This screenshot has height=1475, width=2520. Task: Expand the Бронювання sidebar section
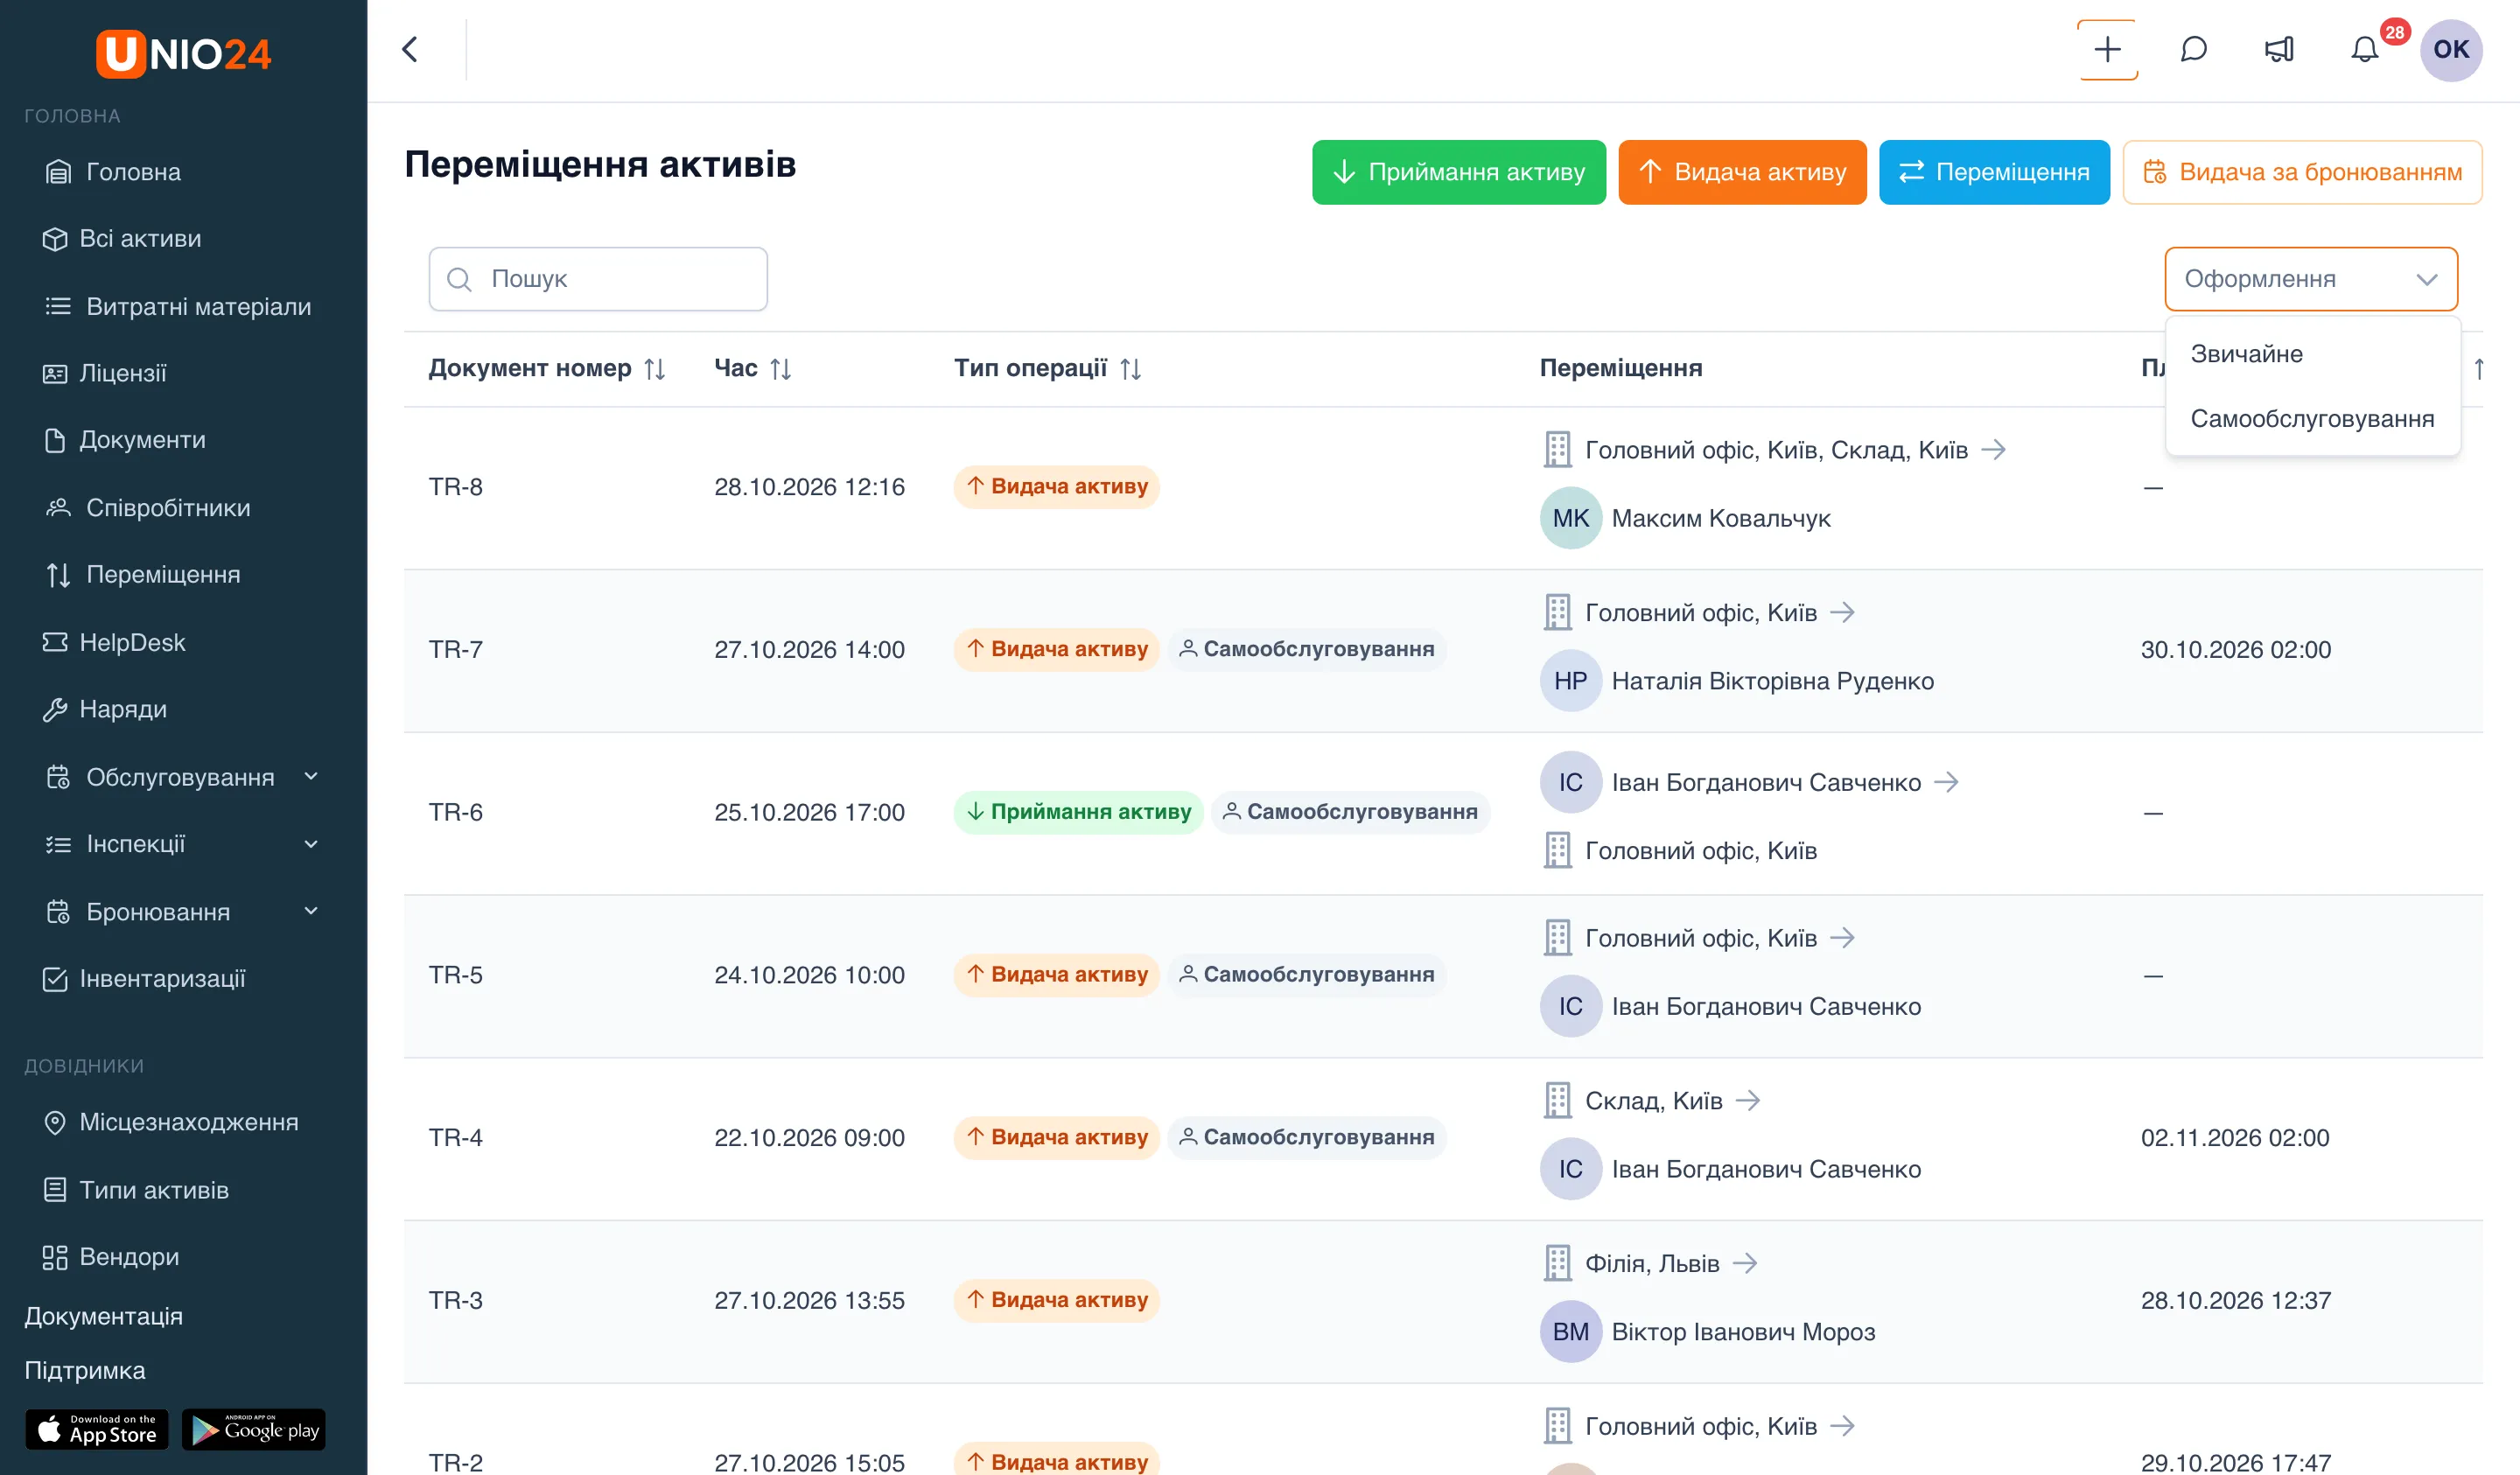[311, 911]
